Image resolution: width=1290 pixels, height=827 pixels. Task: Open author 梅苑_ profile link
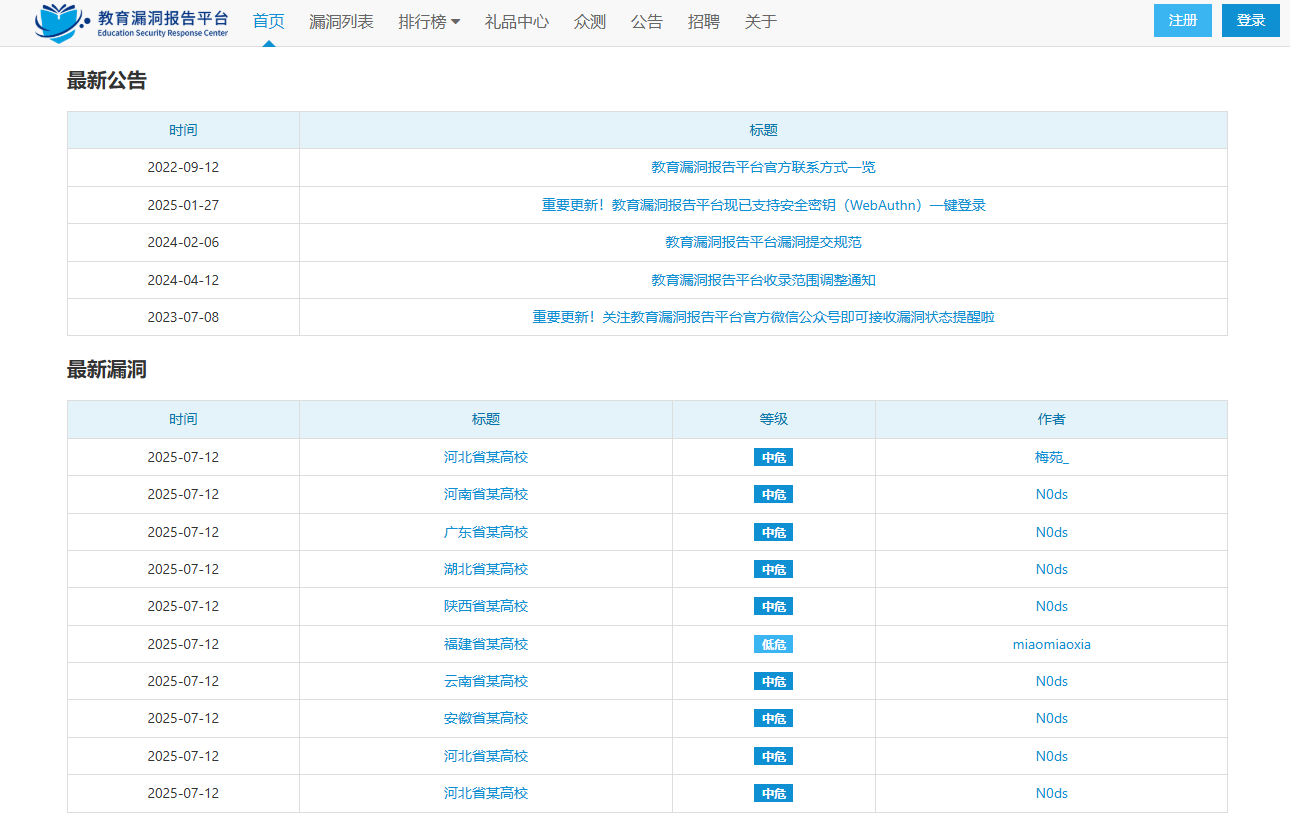pyautogui.click(x=1051, y=457)
